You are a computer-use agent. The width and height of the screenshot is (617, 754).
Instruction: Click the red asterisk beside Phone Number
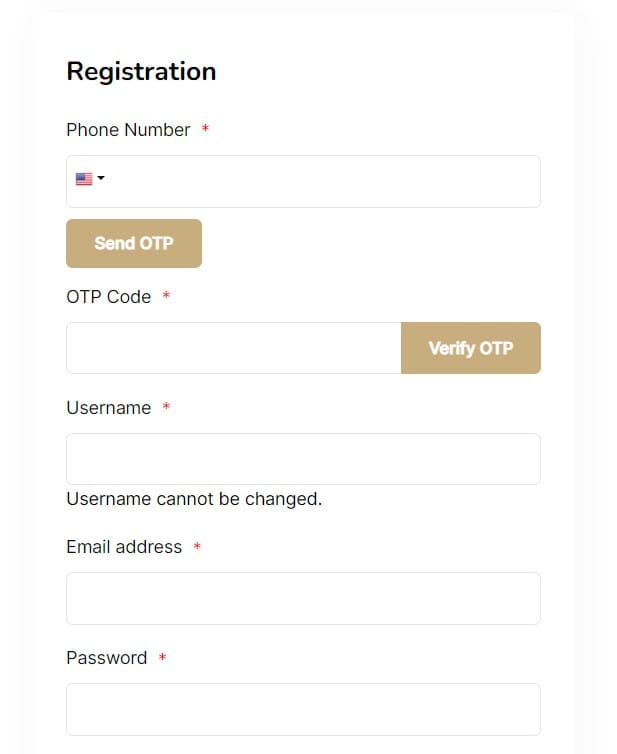(205, 128)
